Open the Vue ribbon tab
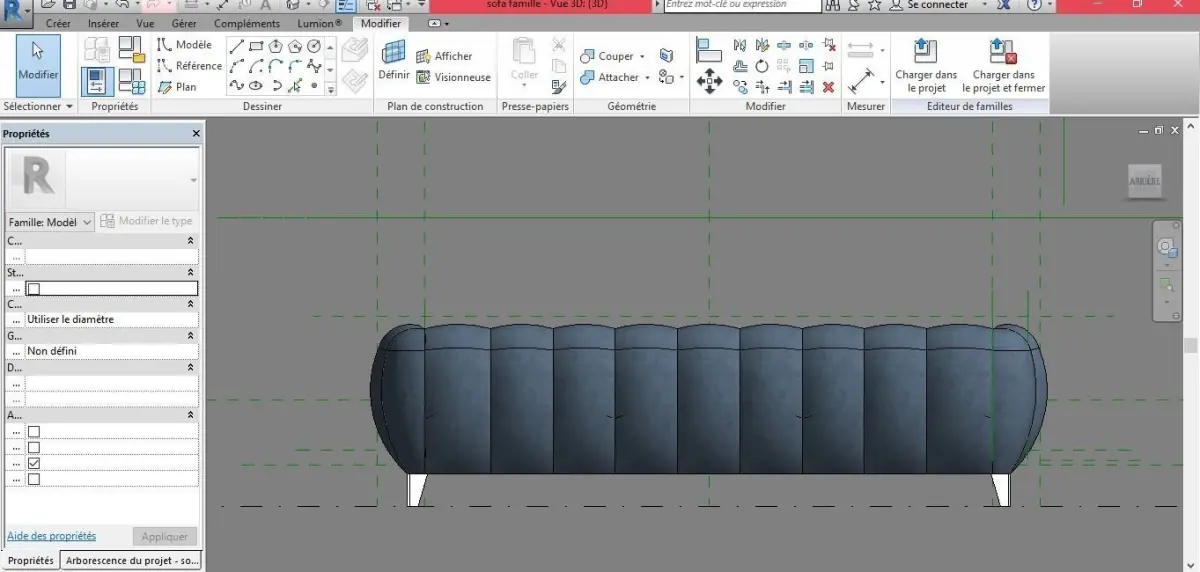1200x572 pixels. coord(146,23)
